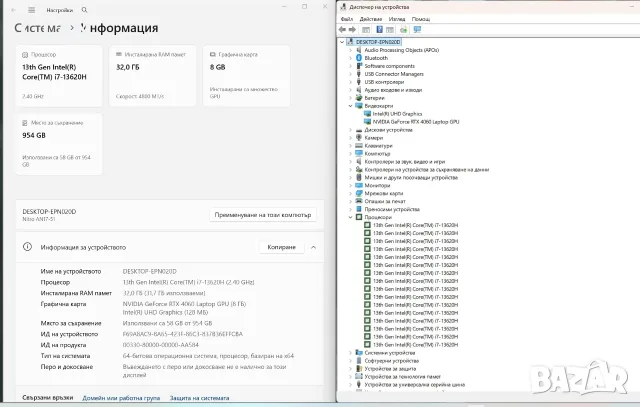Viewport: 640px width, 407px height.
Task: Open the Действие menu in Device Manager
Action: pyautogui.click(x=371, y=19)
